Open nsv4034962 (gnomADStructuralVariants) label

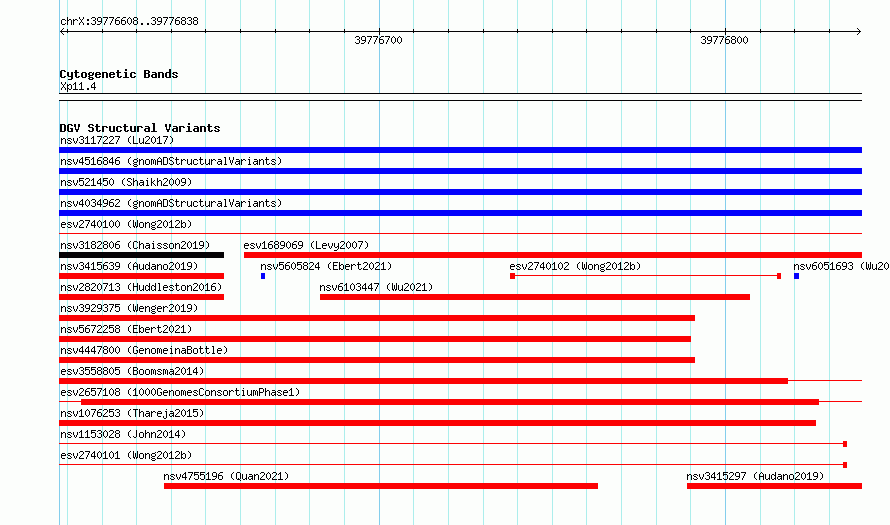pyautogui.click(x=171, y=203)
